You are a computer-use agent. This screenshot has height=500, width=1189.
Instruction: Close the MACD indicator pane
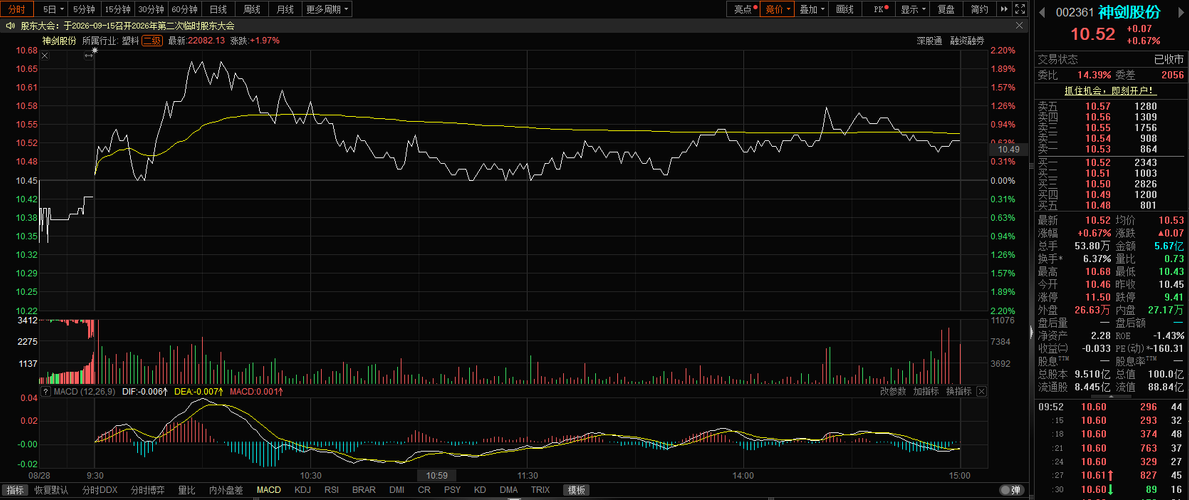tap(982, 392)
